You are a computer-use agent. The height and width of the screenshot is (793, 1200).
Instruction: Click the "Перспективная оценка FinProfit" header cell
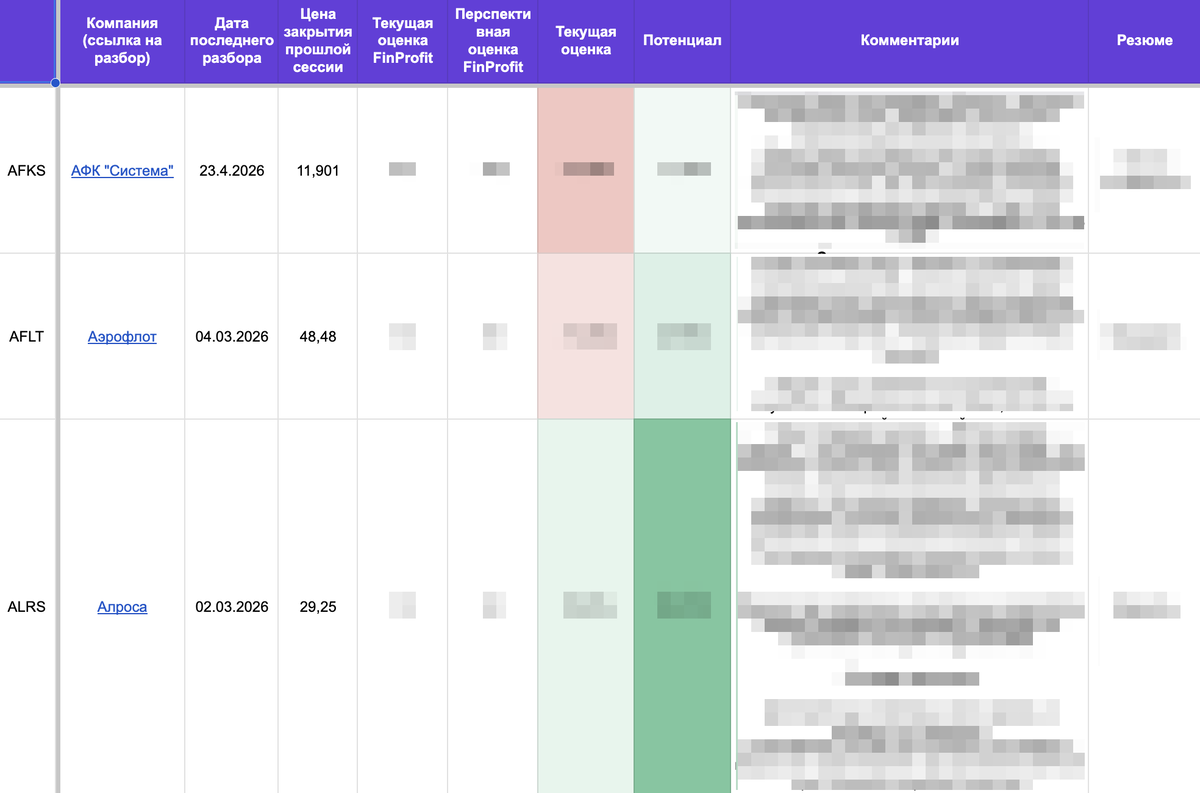pyautogui.click(x=492, y=41)
